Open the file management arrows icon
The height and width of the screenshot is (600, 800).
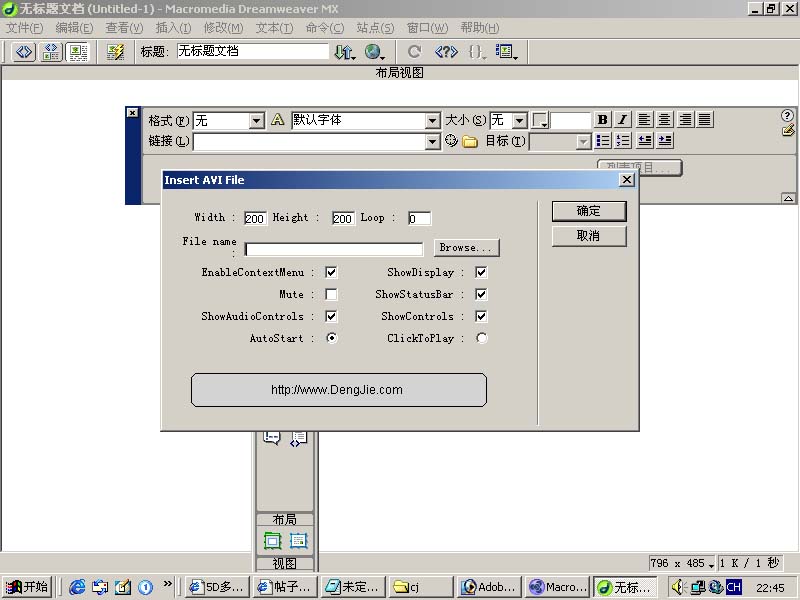(x=344, y=52)
